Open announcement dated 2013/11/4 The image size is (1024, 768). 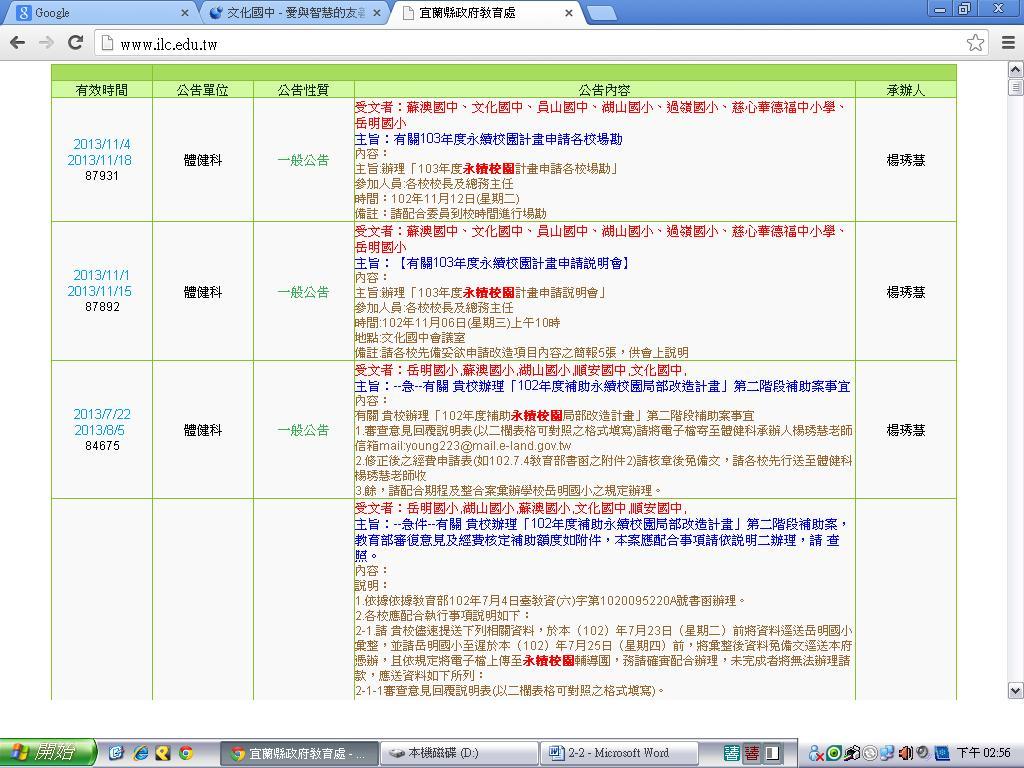[101, 144]
